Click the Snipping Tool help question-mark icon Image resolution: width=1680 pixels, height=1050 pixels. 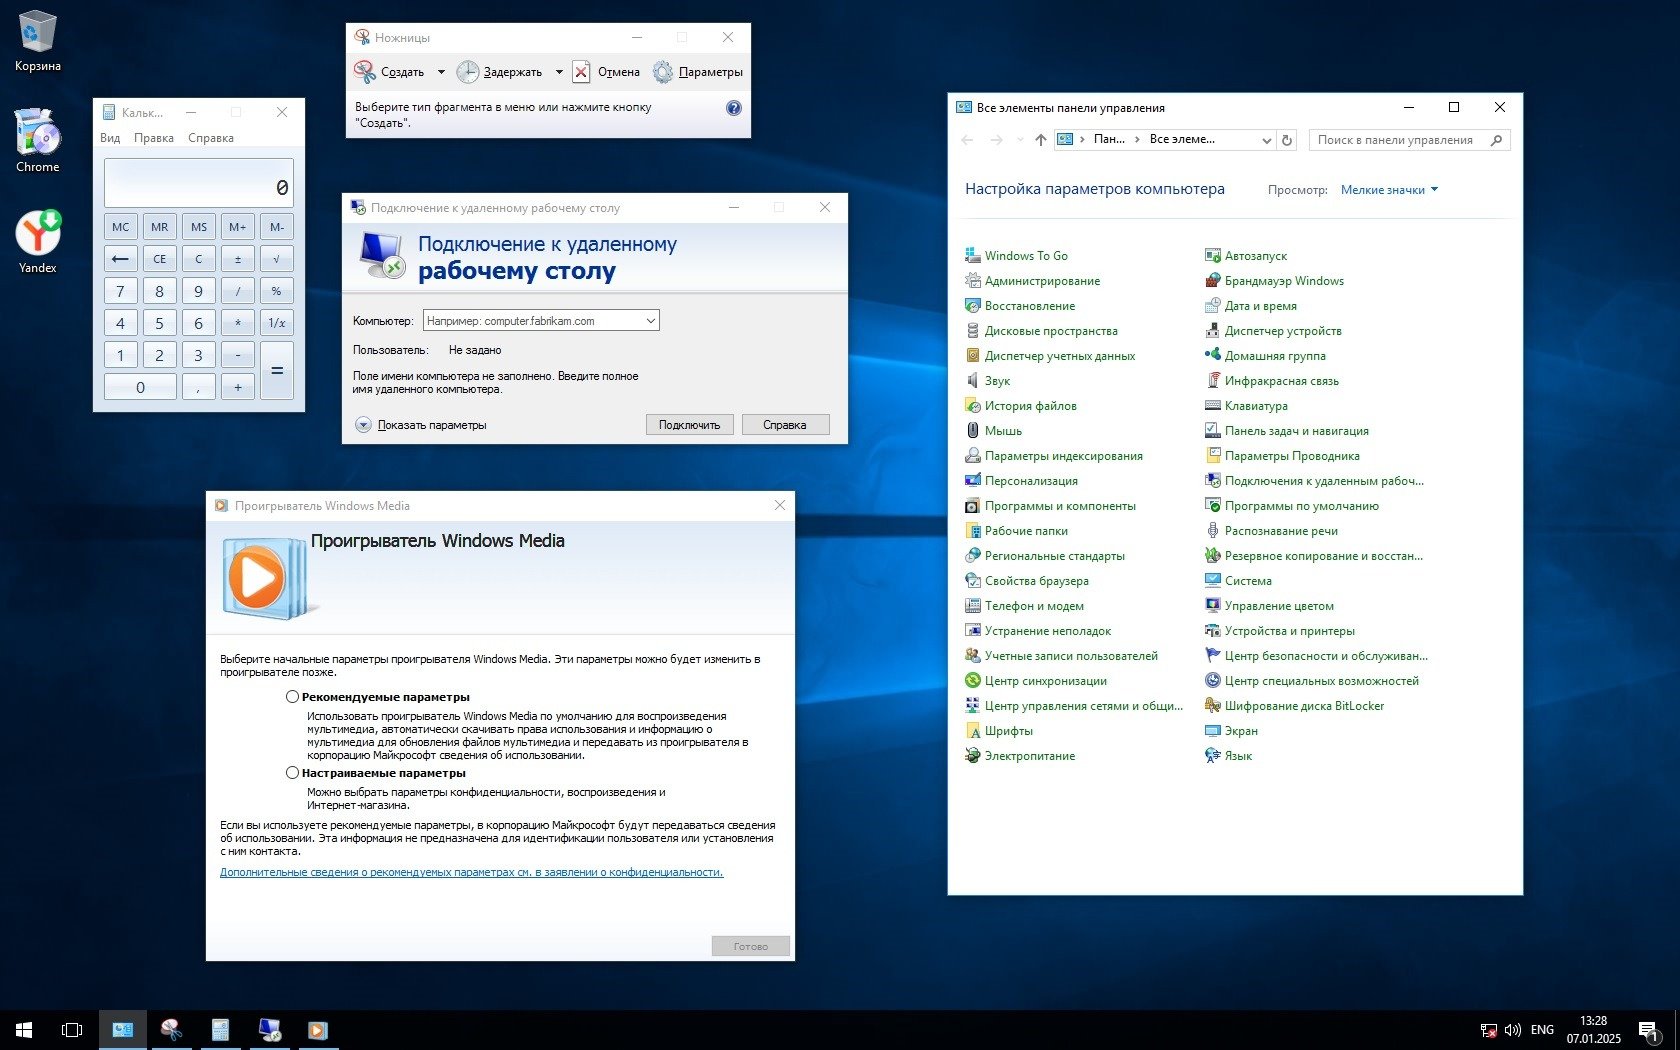[733, 108]
